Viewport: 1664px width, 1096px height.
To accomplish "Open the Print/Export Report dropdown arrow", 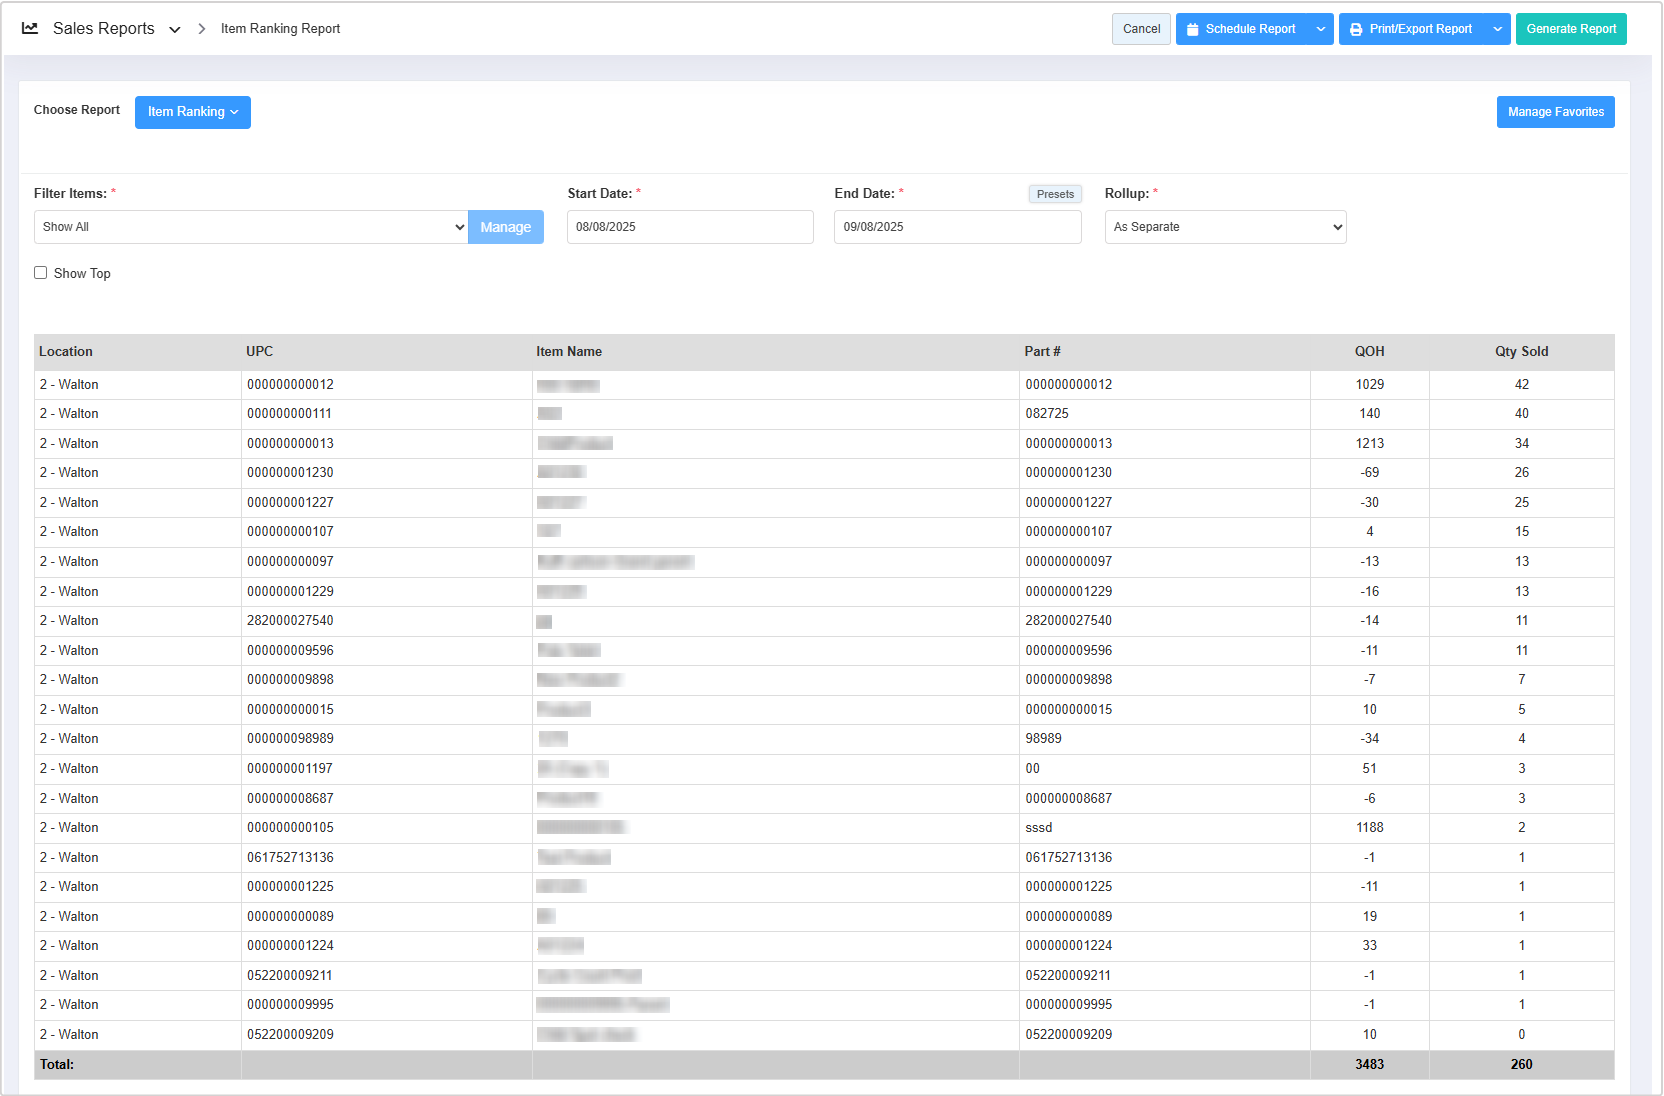I will (x=1497, y=30).
